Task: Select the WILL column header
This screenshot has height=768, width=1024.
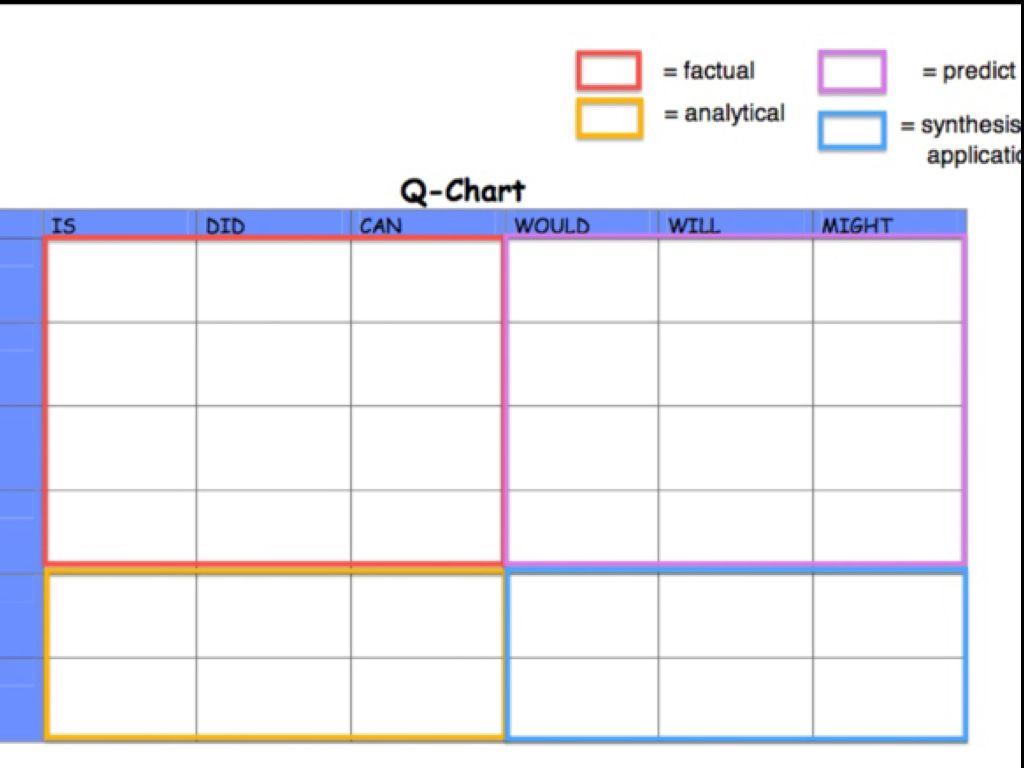Action: tap(693, 226)
